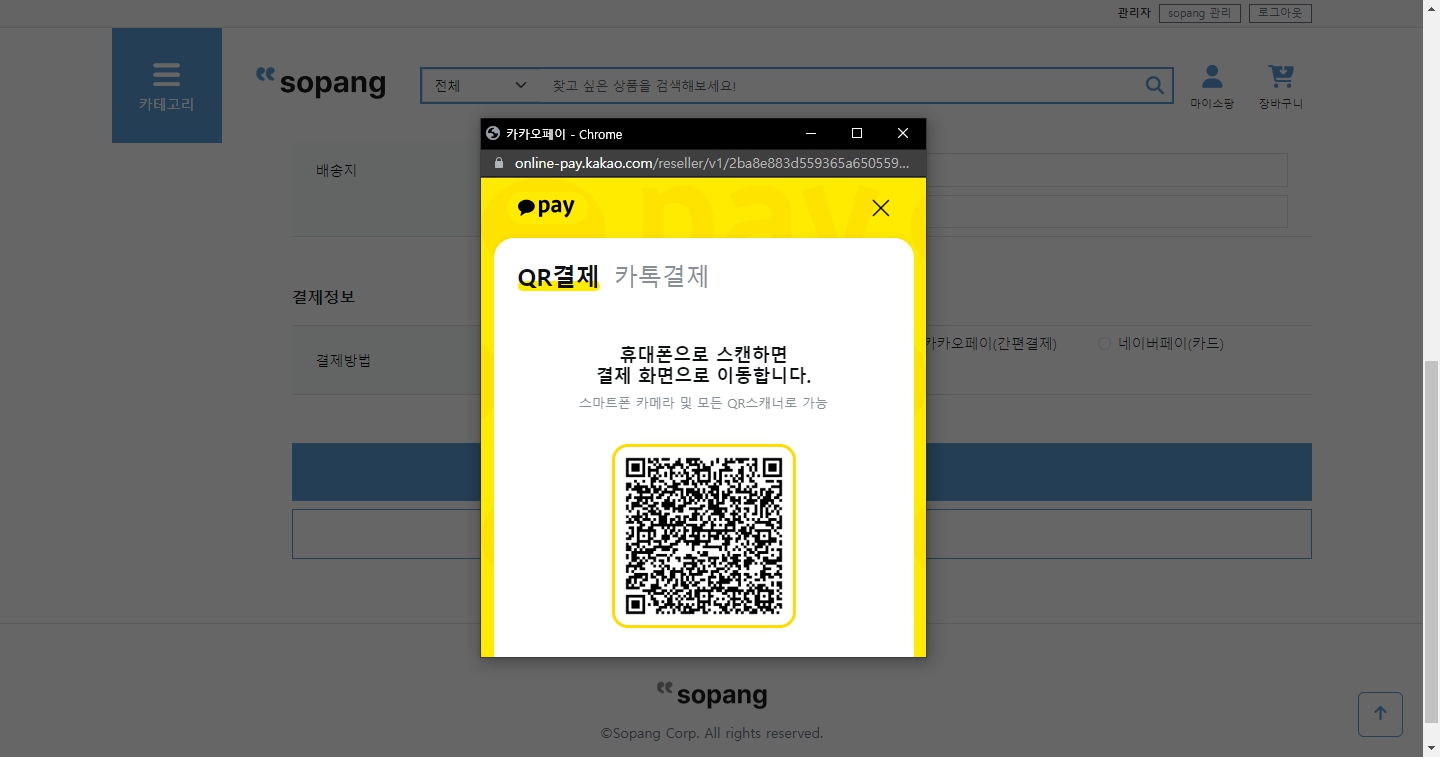Close the Kakao Pay payment panel with X
The width and height of the screenshot is (1440, 757).
880,208
